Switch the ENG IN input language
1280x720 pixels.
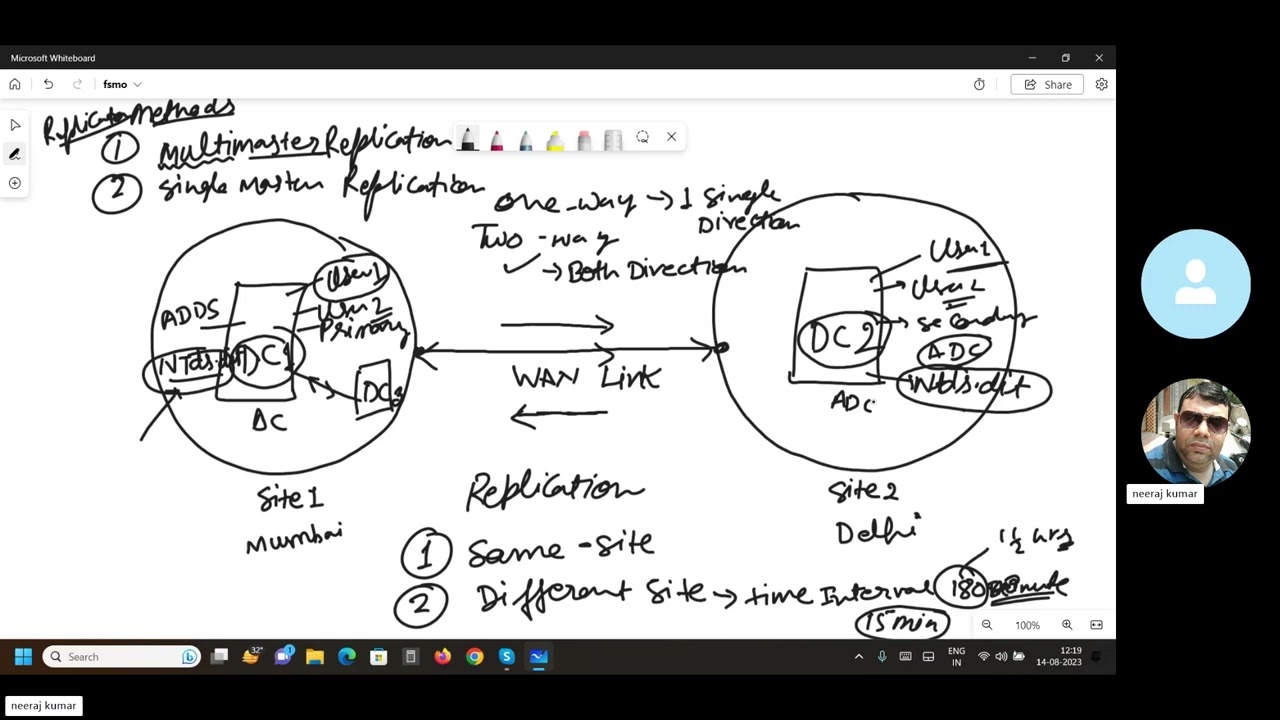point(956,657)
